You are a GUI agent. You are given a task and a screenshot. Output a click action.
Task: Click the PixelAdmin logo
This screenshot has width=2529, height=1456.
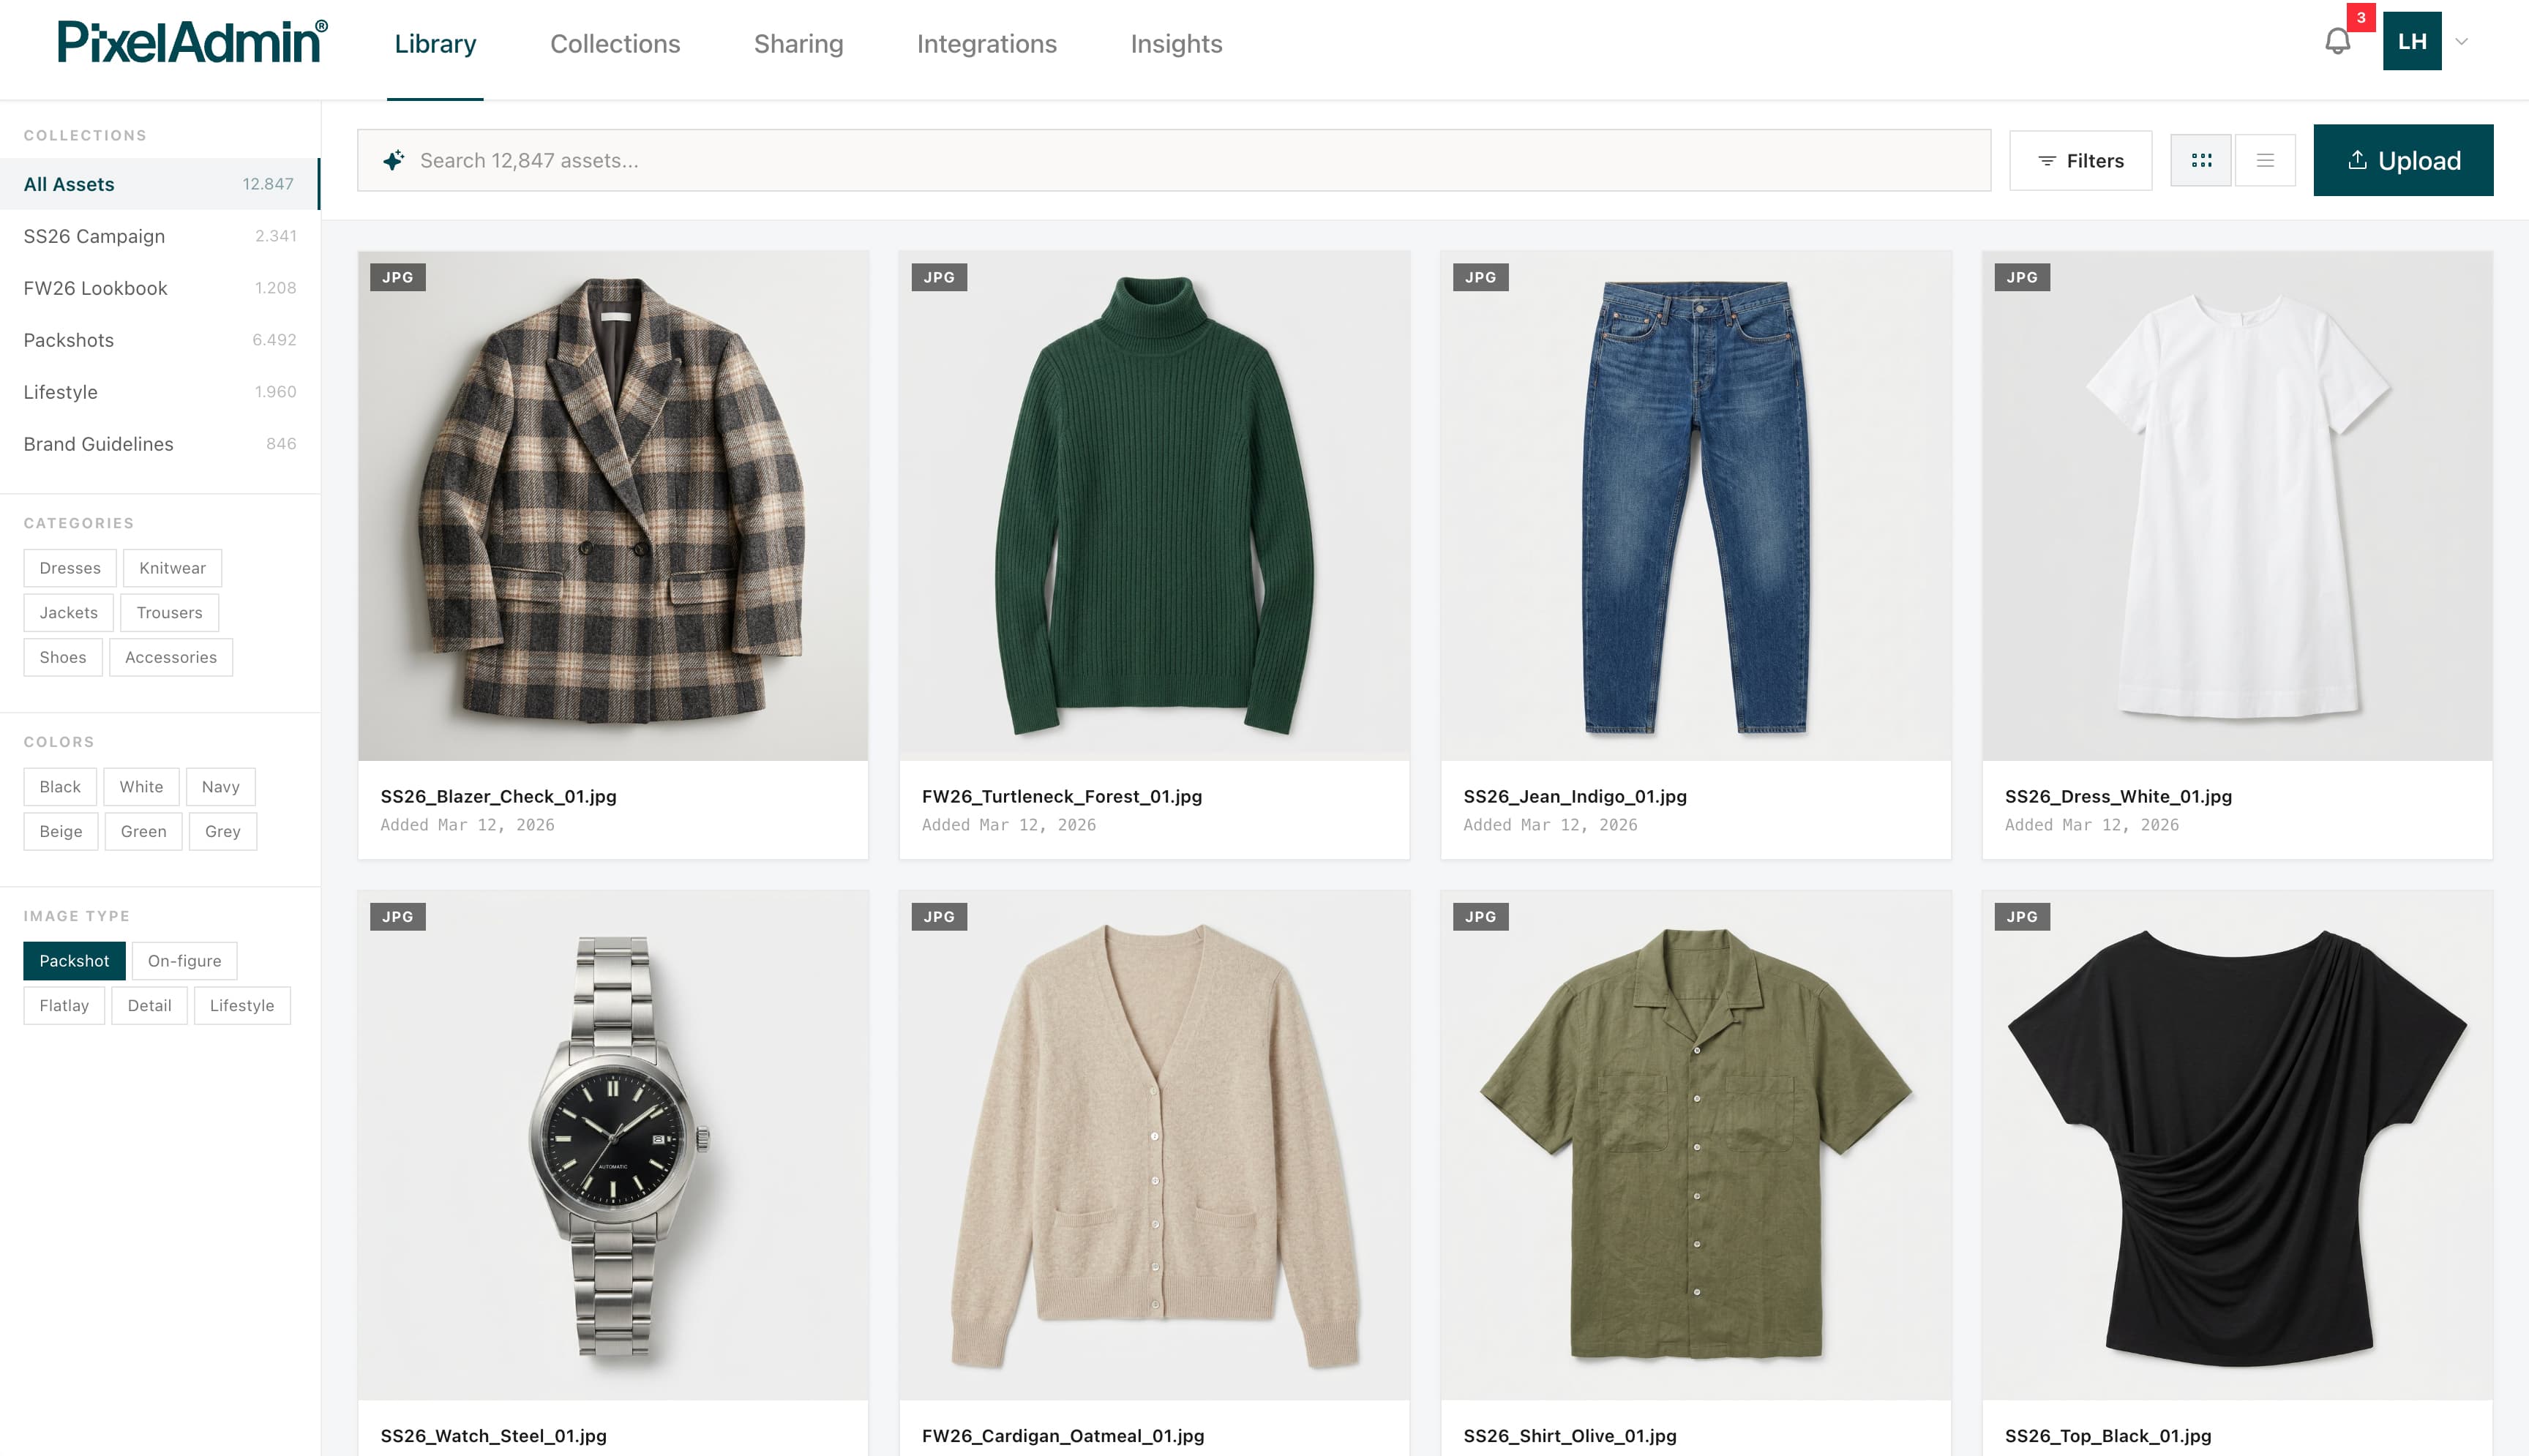pos(192,43)
